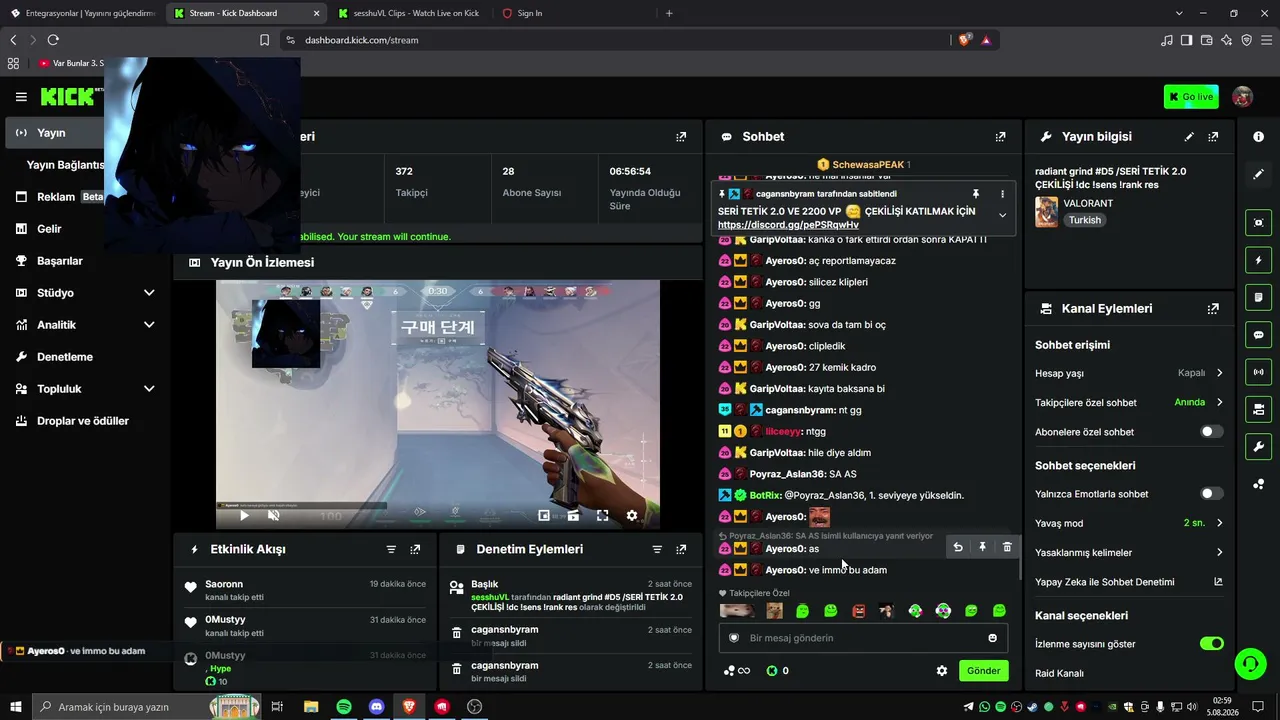1280x720 pixels.
Task: Delete the Ayeros0 'as' message
Action: [x=1007, y=547]
